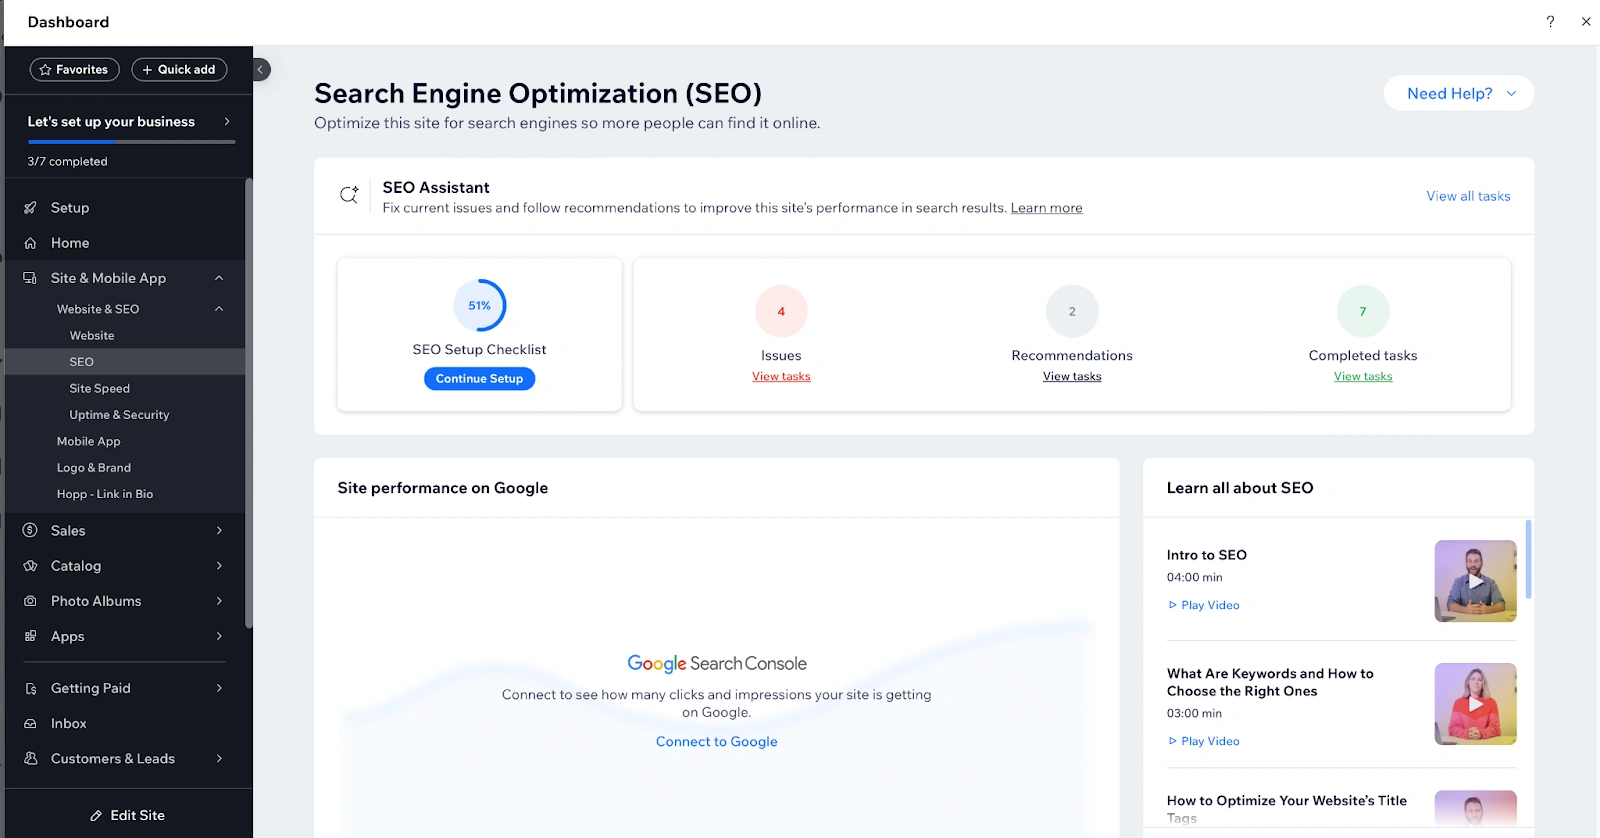Viewport: 1600px width, 838px height.
Task: Select Uptime & Security menu item
Action: 119,415
